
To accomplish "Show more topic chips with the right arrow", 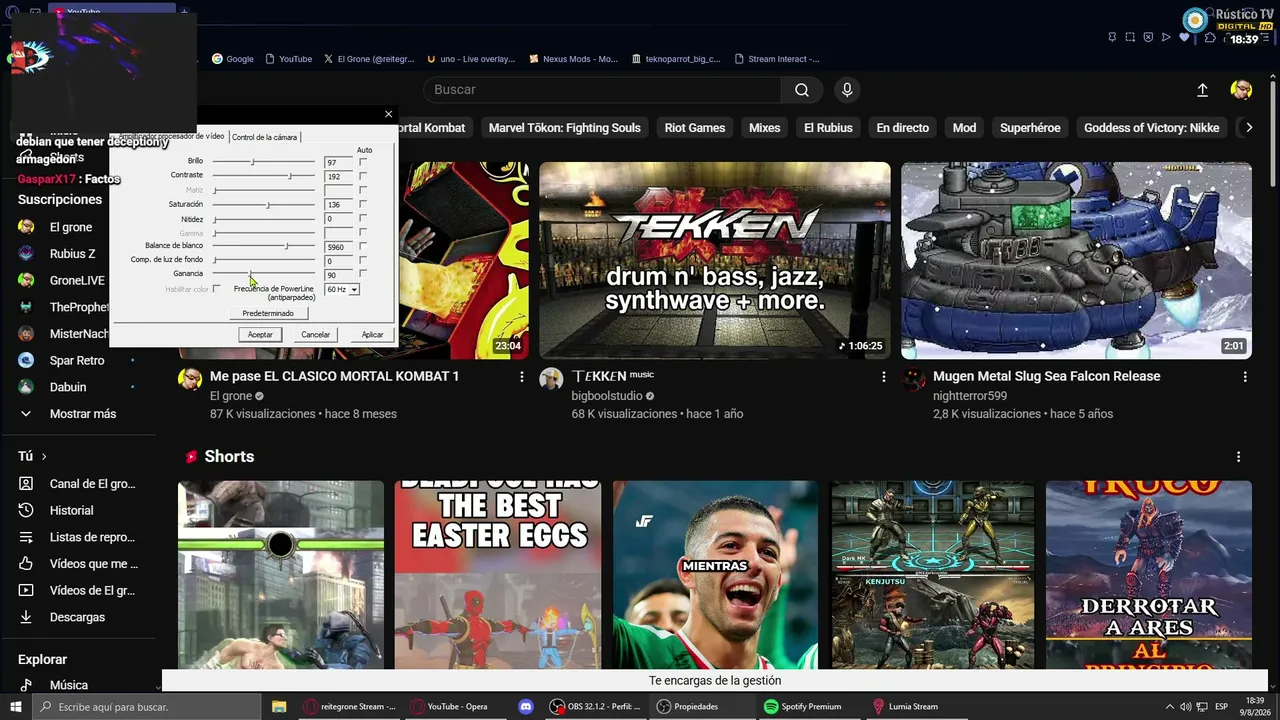I will (1248, 128).
